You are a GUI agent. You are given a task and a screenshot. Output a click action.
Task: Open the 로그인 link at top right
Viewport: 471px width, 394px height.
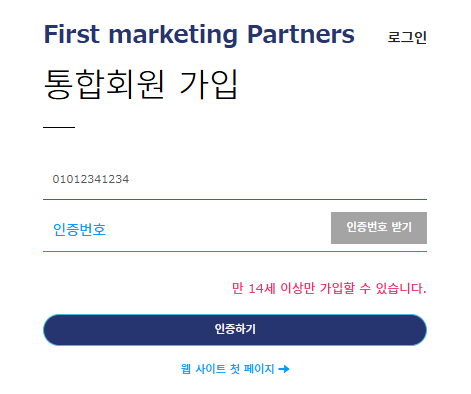[407, 37]
